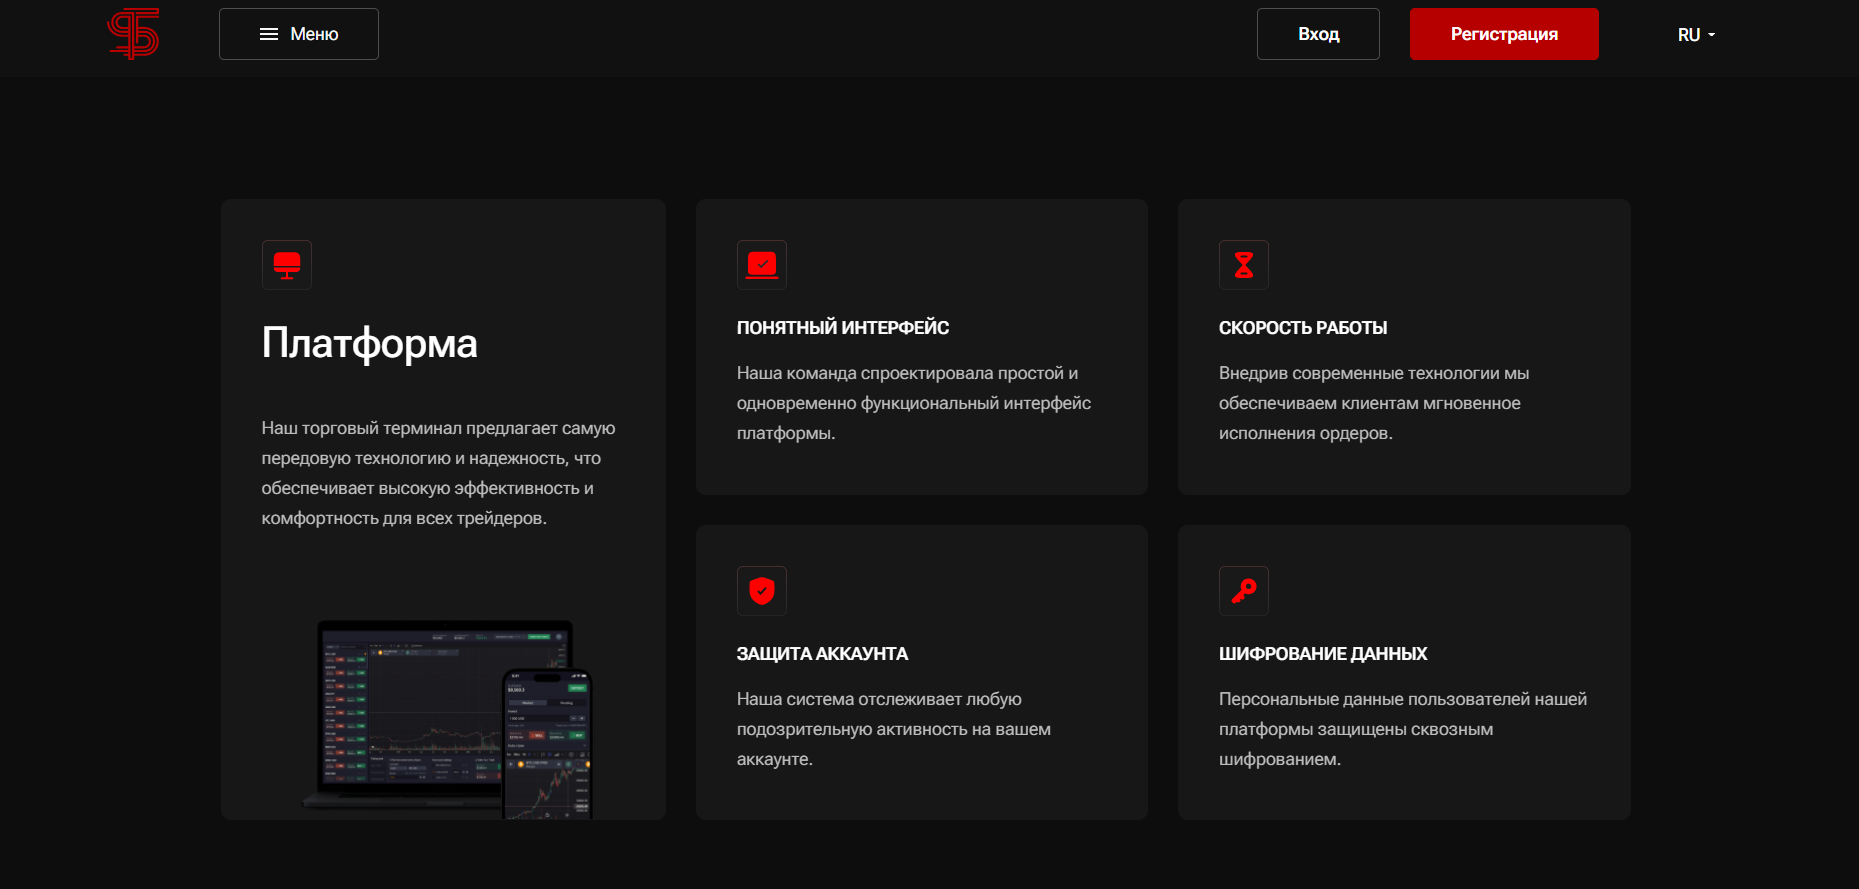Image resolution: width=1859 pixels, height=889 pixels.
Task: Click the hamburger lines icon in Меню
Action: pyautogui.click(x=269, y=34)
